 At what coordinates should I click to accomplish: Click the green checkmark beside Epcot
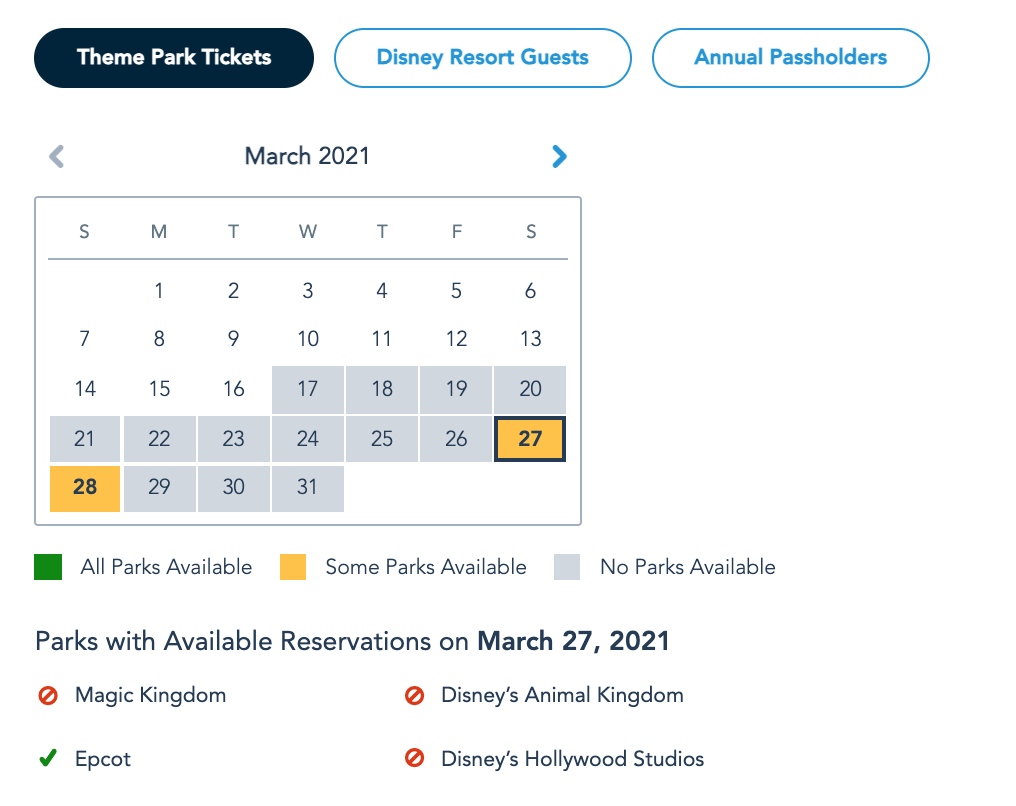point(47,759)
